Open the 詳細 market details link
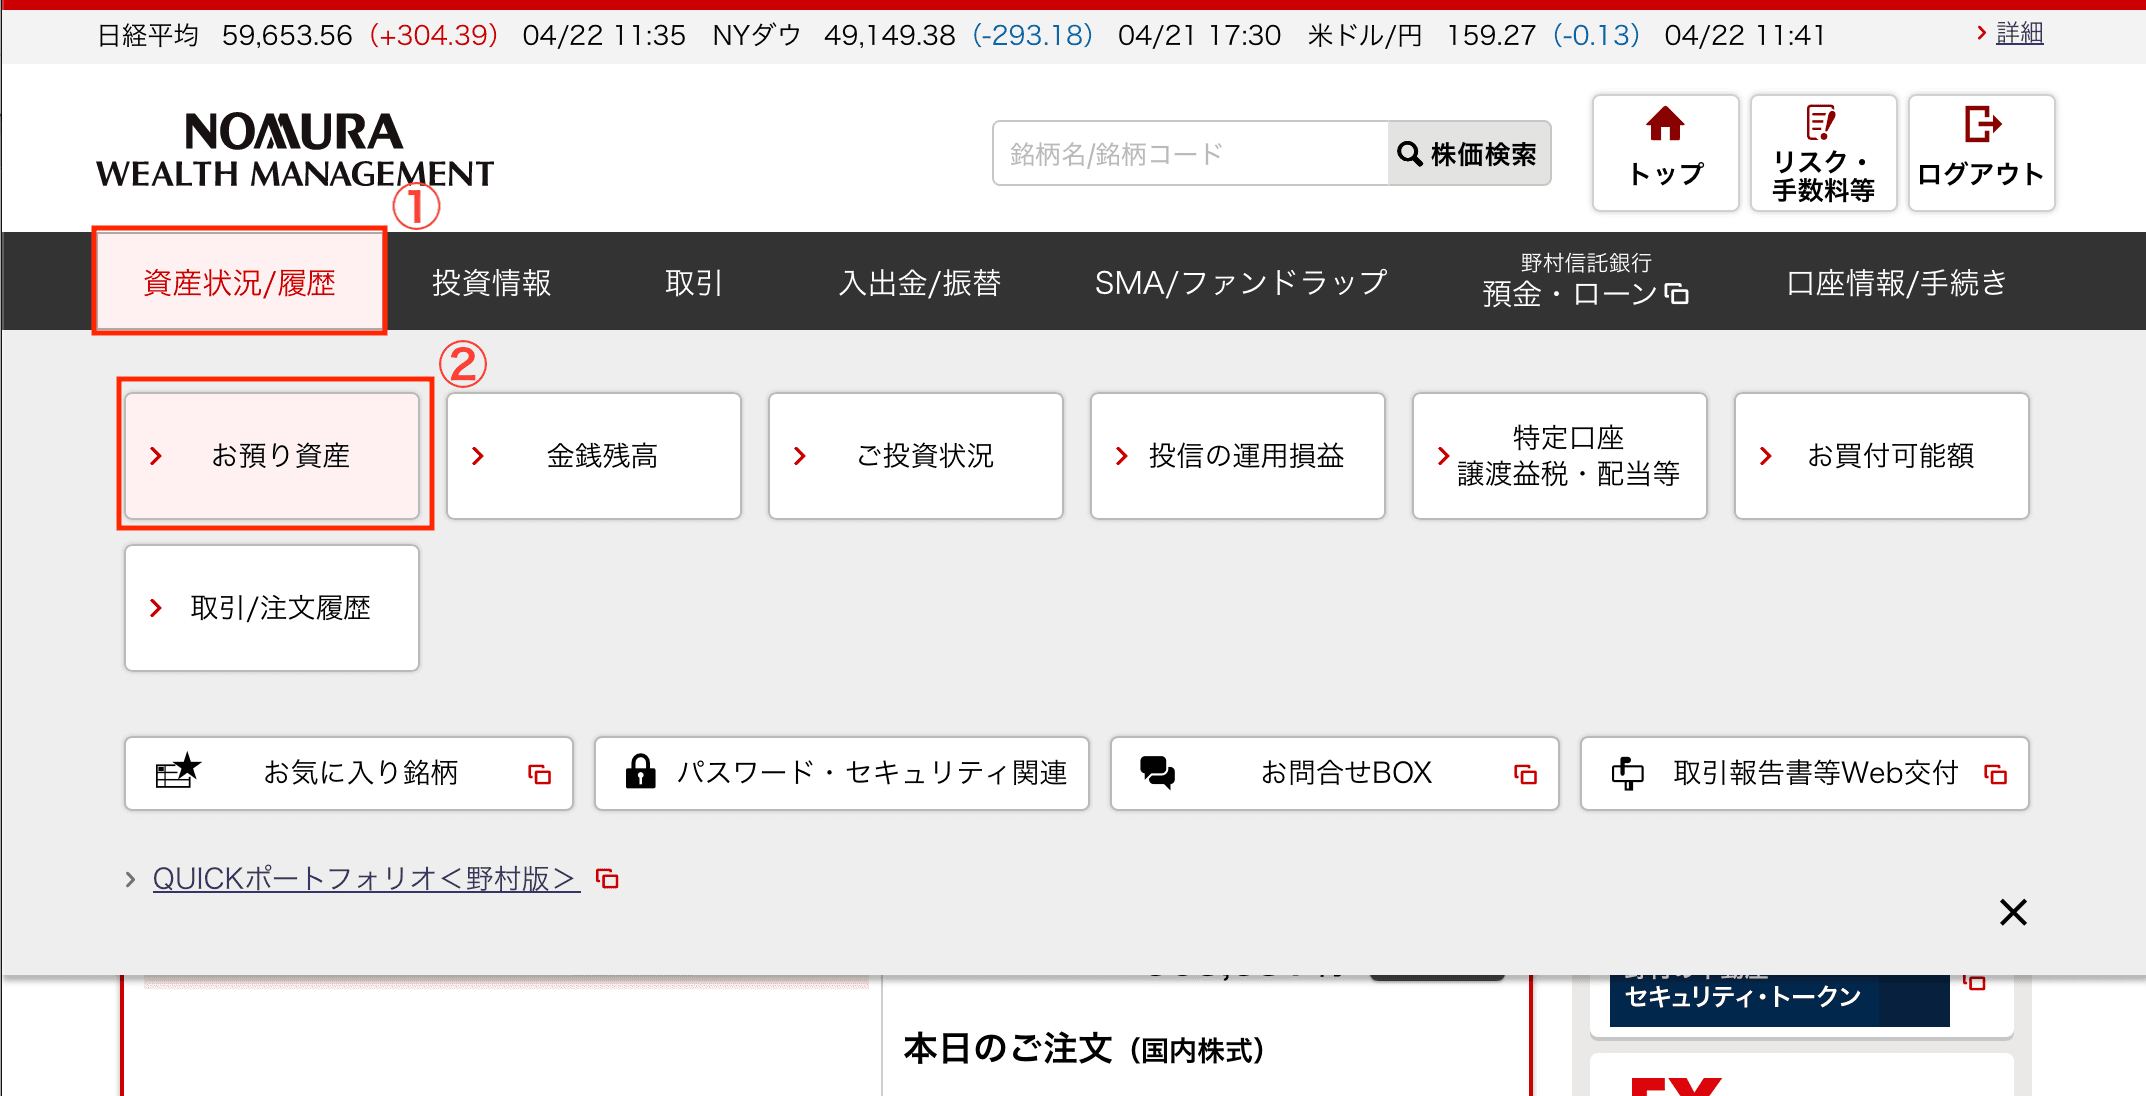Screen dimensions: 2146x1096 2019,34
